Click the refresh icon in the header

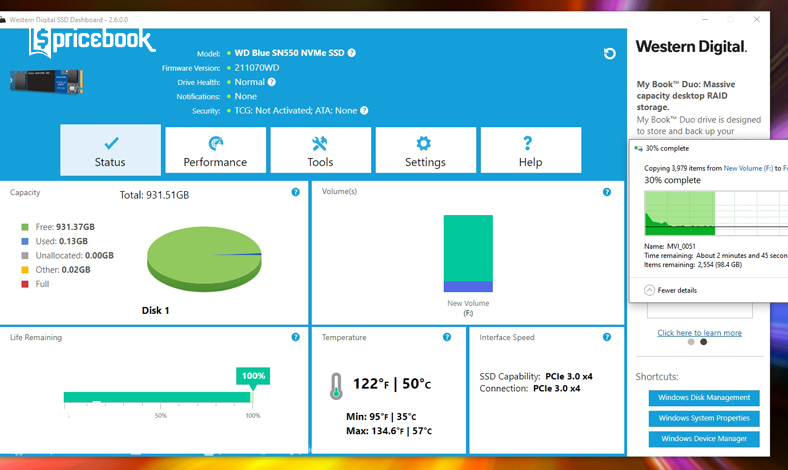pyautogui.click(x=609, y=53)
